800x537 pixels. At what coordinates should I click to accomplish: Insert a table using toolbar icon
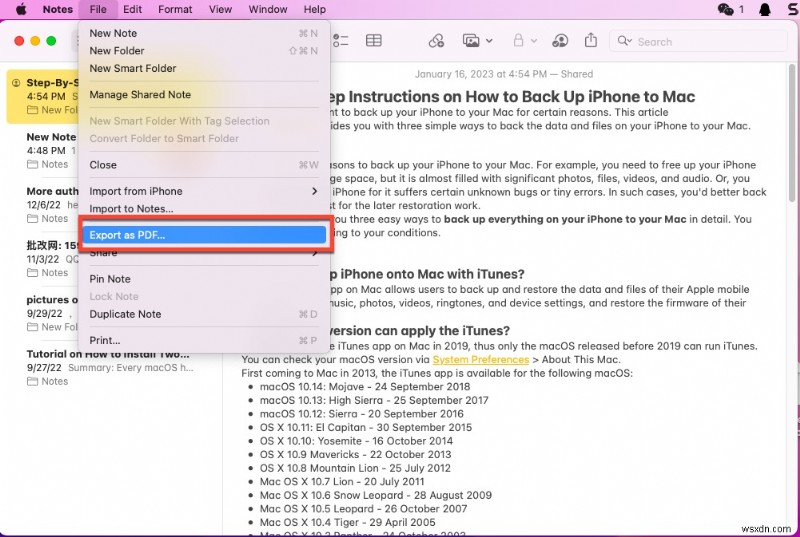pos(373,40)
